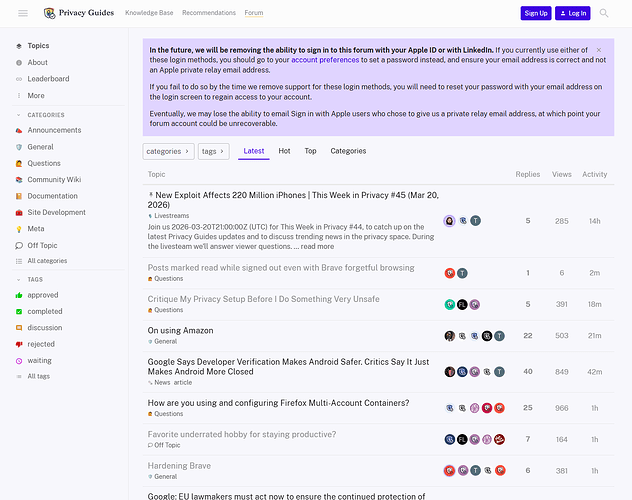Open the Off Topic badge under hobby topic
The image size is (632, 500).
(x=164, y=446)
